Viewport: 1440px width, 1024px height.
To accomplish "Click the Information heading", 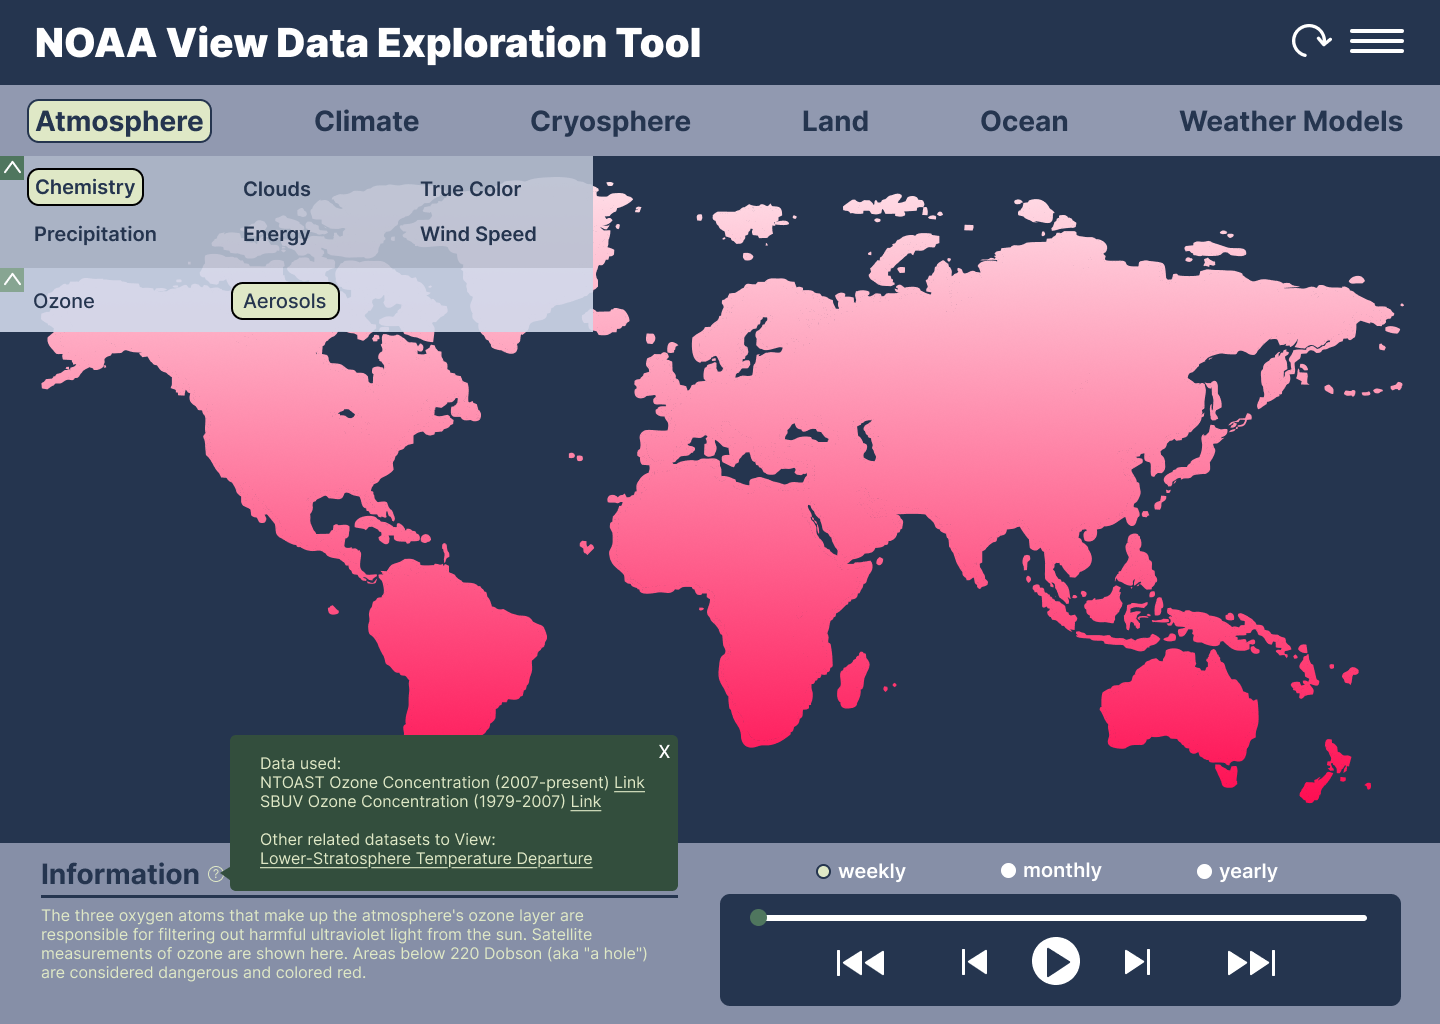I will point(120,874).
